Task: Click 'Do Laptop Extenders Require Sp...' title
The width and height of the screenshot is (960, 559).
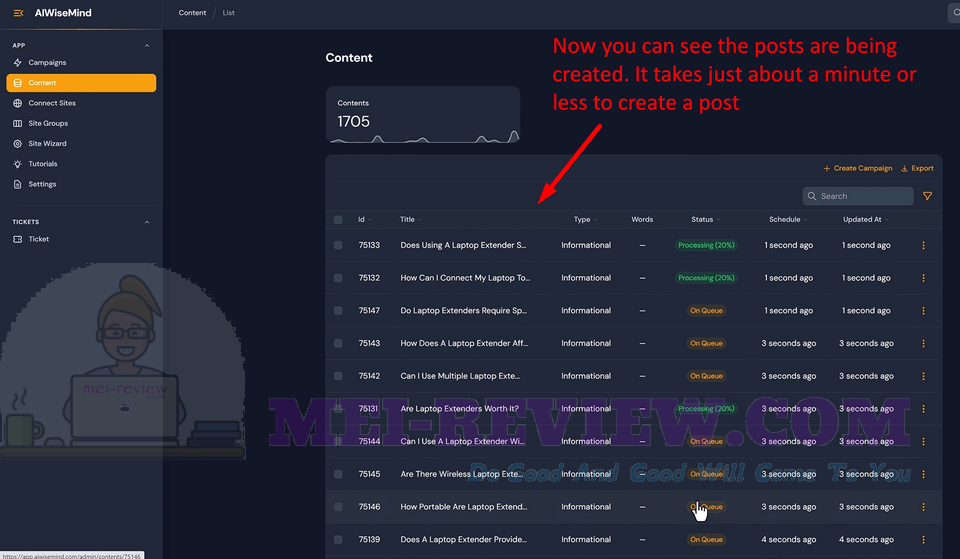Action: [x=463, y=310]
